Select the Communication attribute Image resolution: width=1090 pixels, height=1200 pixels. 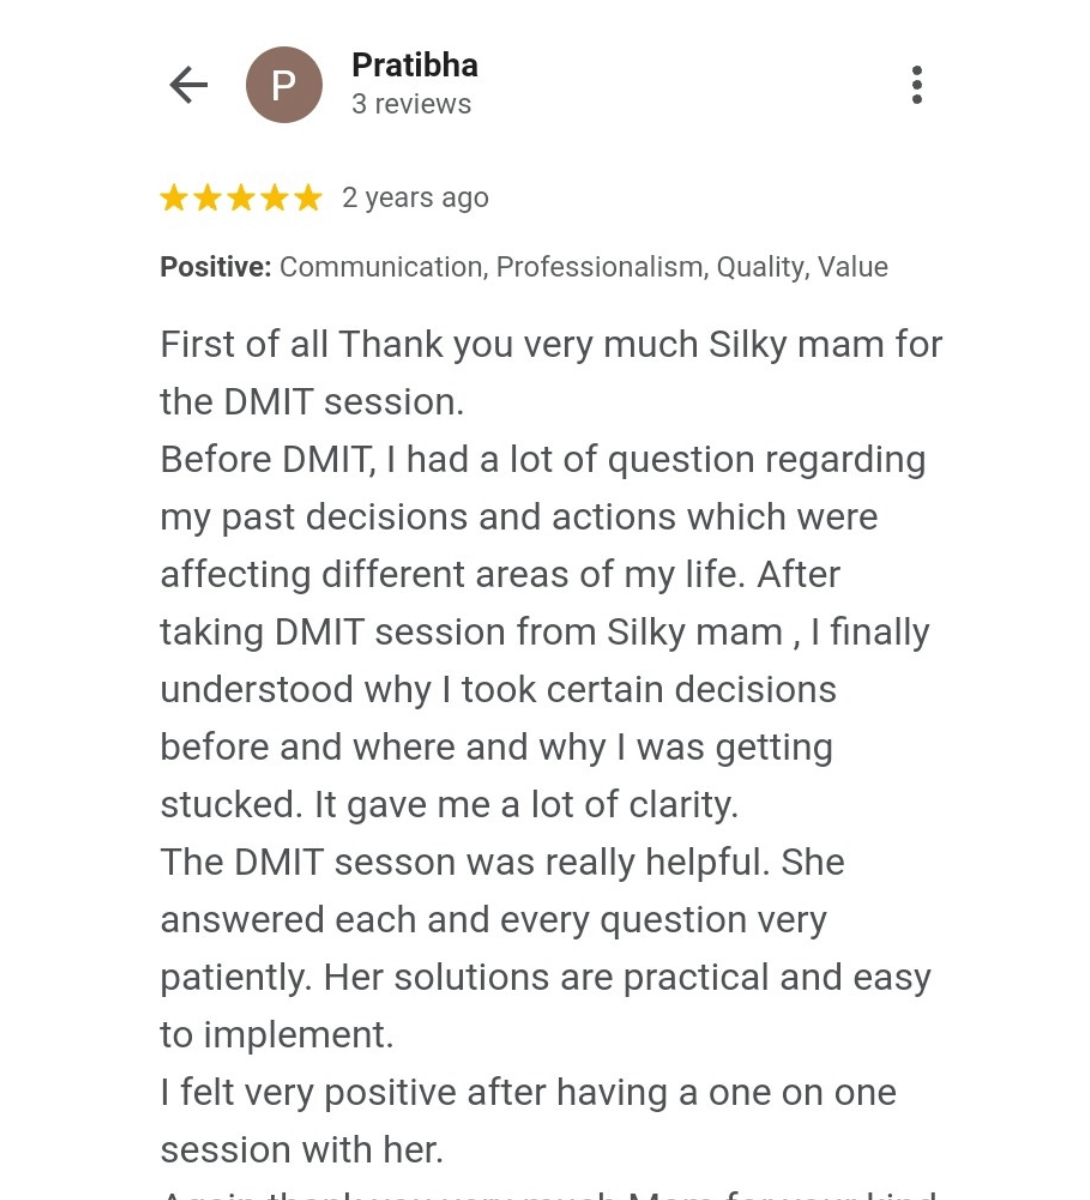coord(381,267)
